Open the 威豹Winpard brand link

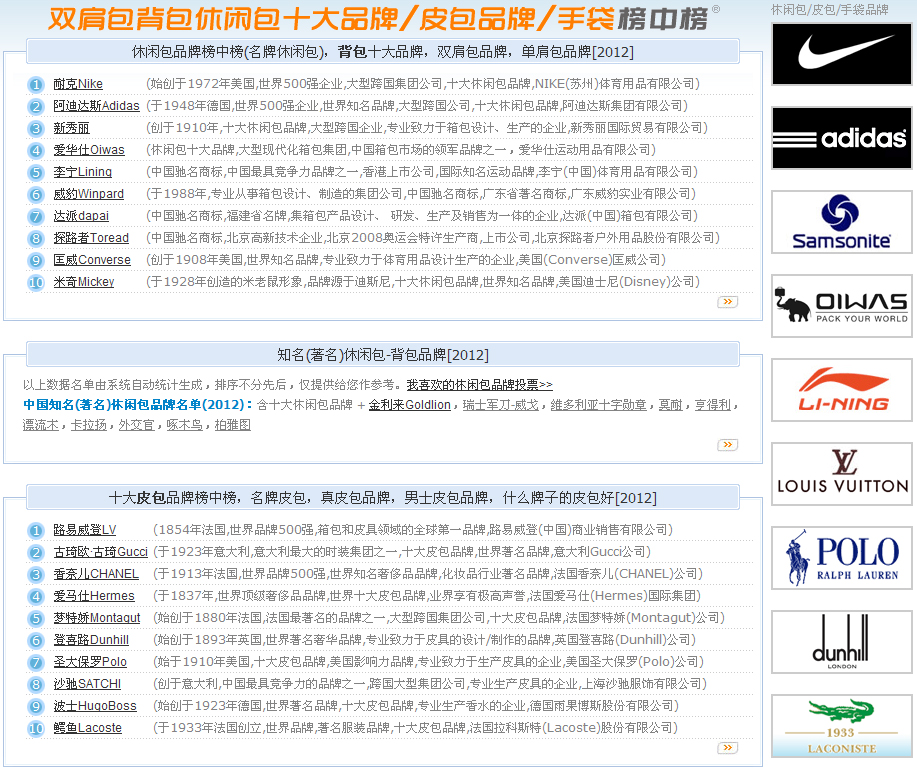tap(88, 194)
